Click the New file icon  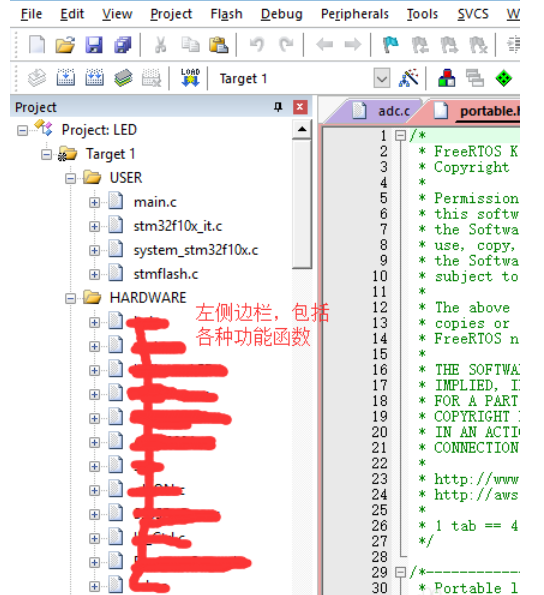click(x=37, y=44)
